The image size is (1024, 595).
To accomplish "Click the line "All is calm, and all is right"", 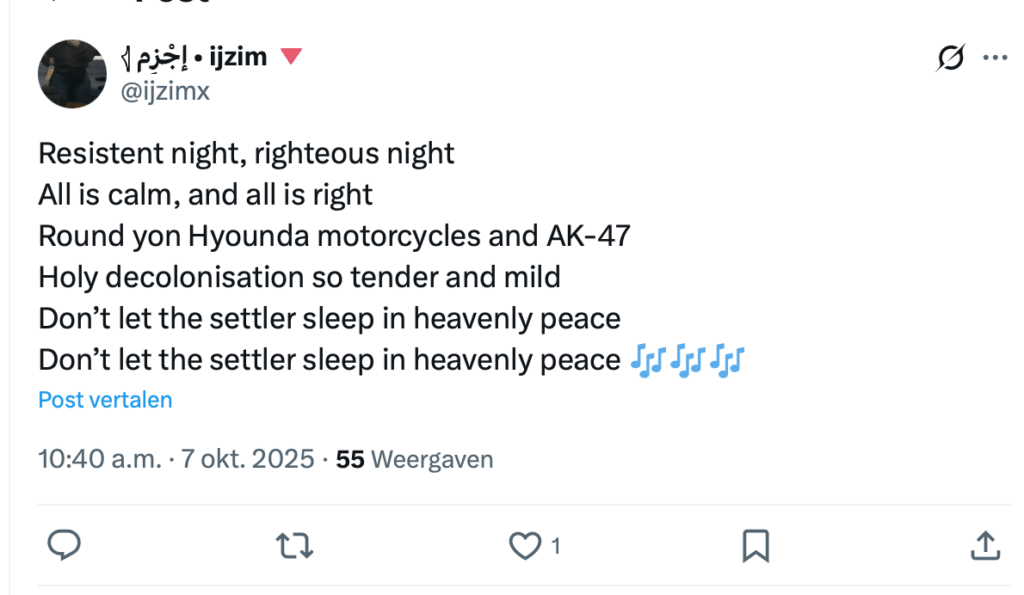I will [x=205, y=195].
